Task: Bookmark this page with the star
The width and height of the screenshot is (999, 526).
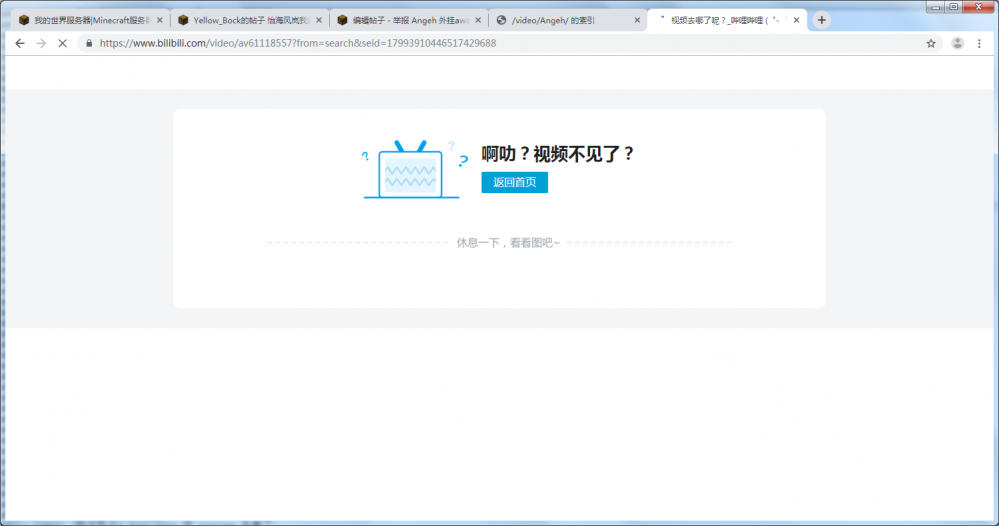Action: pyautogui.click(x=931, y=43)
